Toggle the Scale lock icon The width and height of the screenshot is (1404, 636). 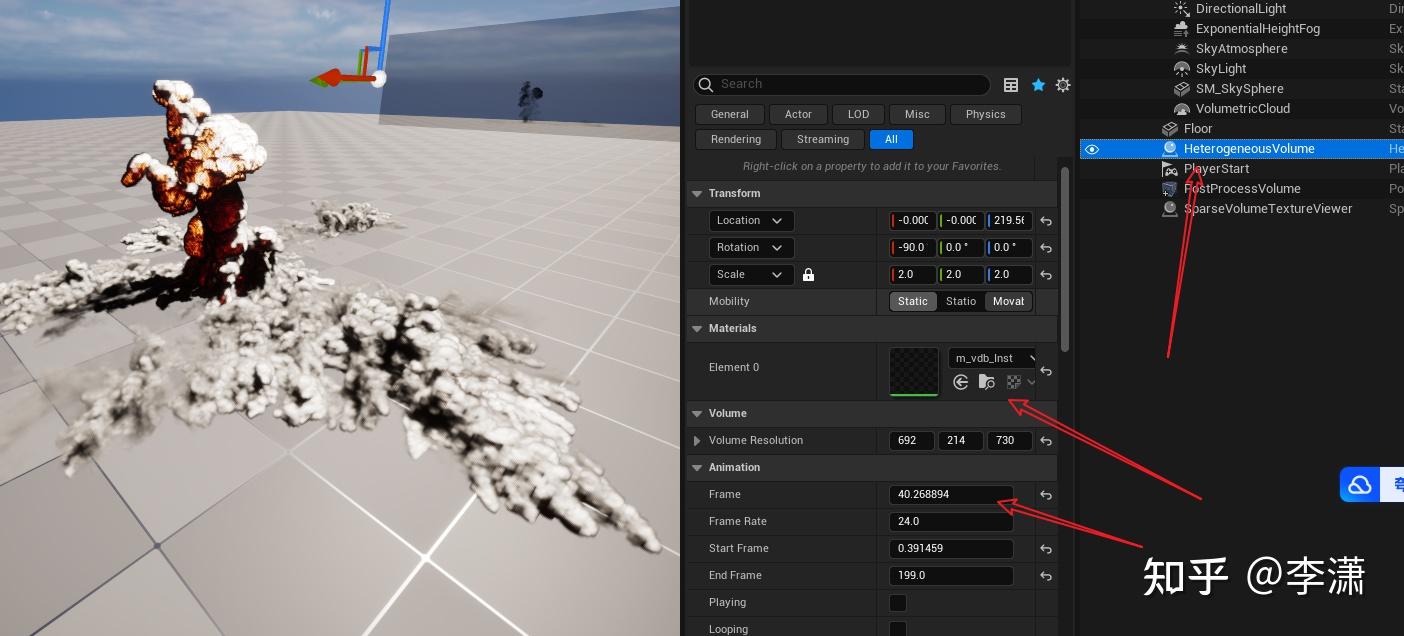(808, 275)
